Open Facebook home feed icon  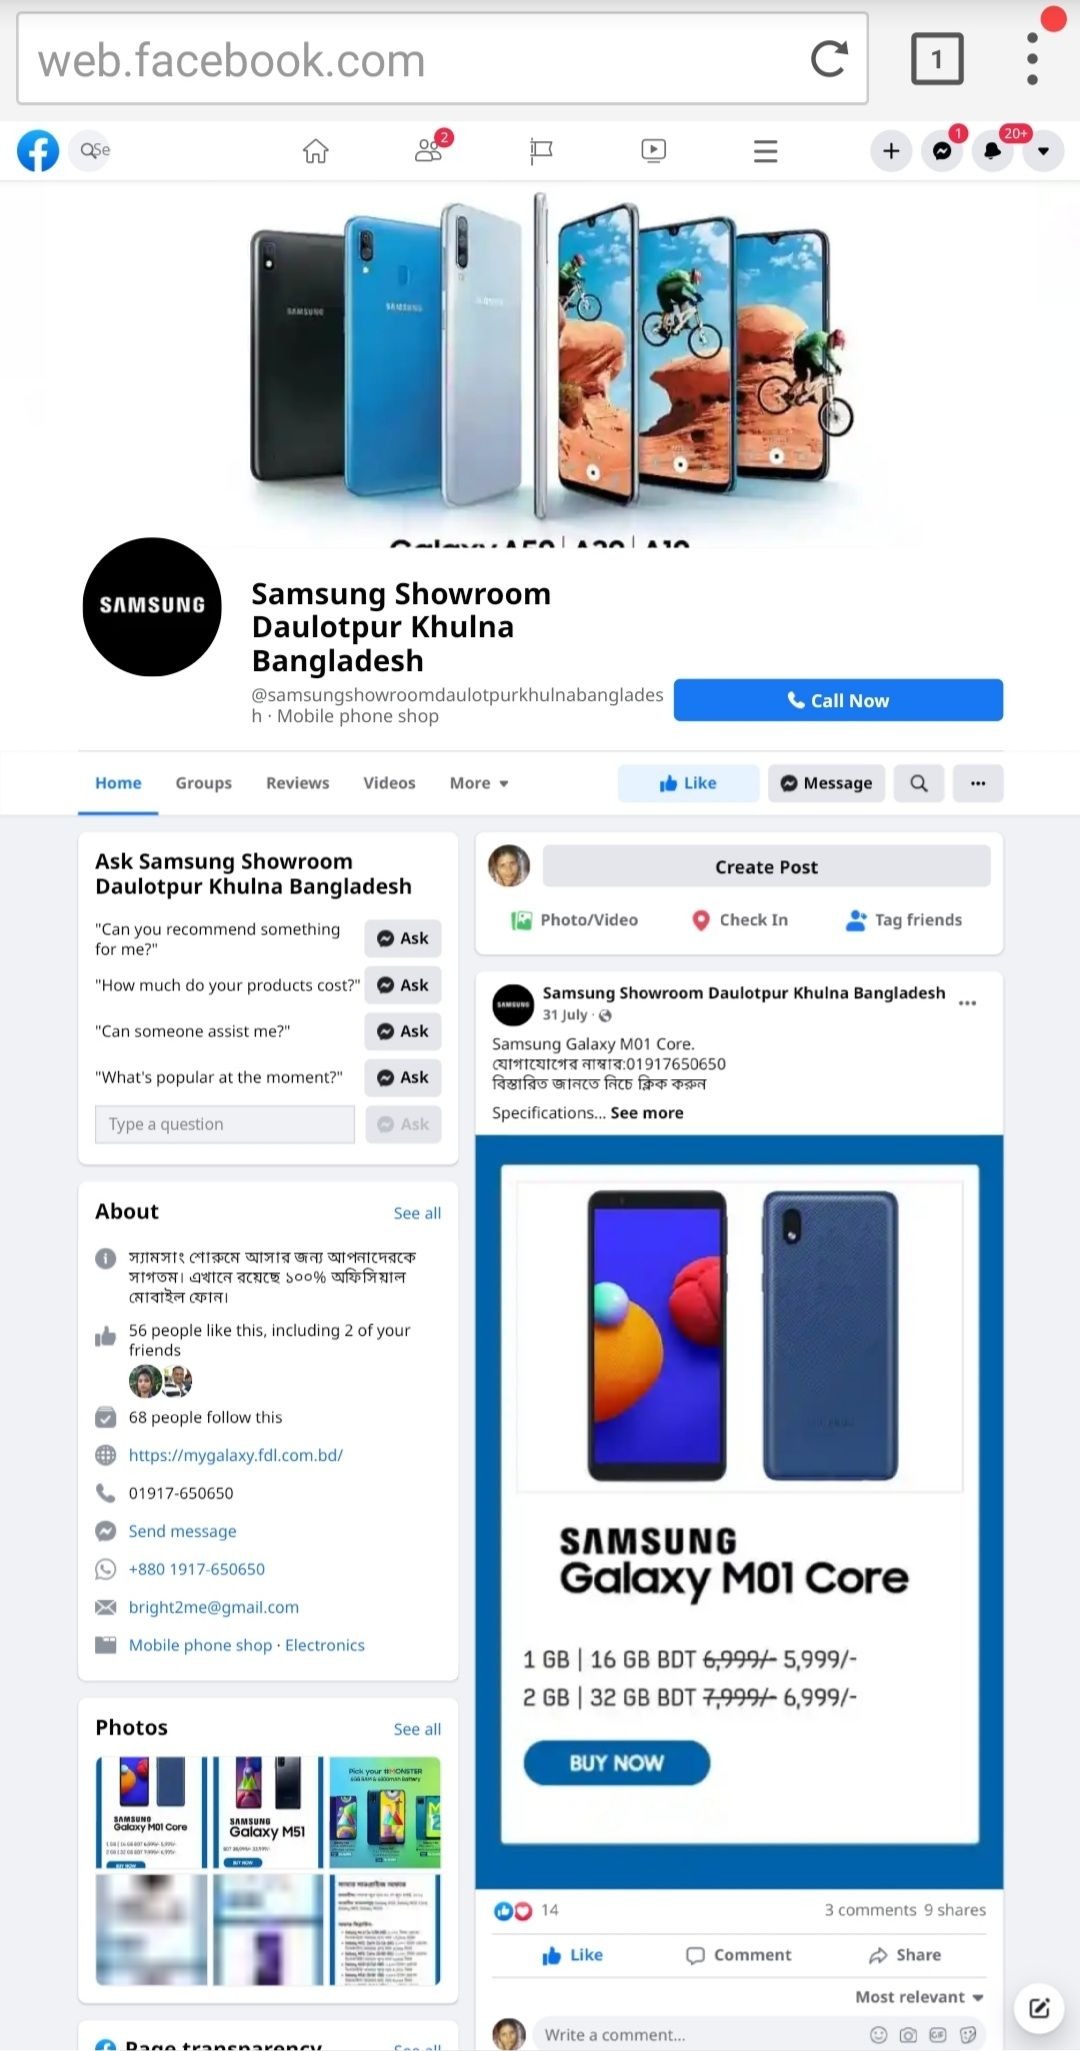coord(316,151)
